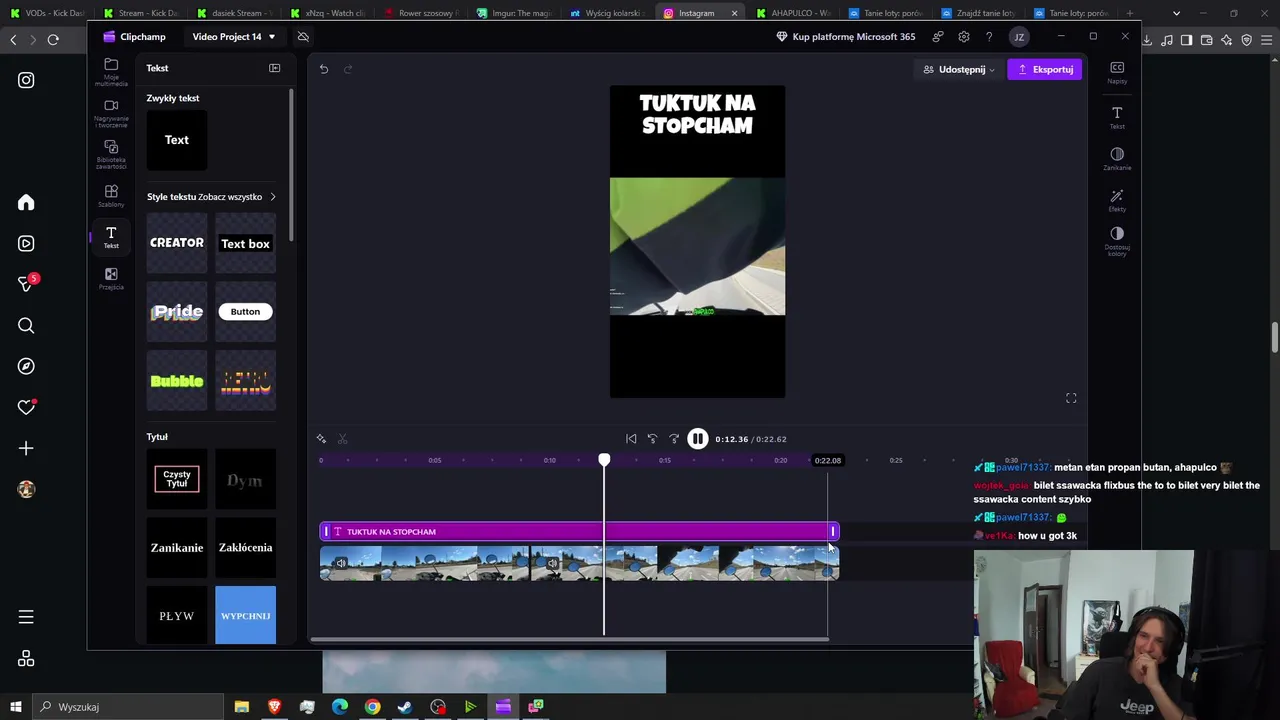Viewport: 1280px width, 720px height.
Task: Open Efekty effects panel
Action: click(1117, 200)
